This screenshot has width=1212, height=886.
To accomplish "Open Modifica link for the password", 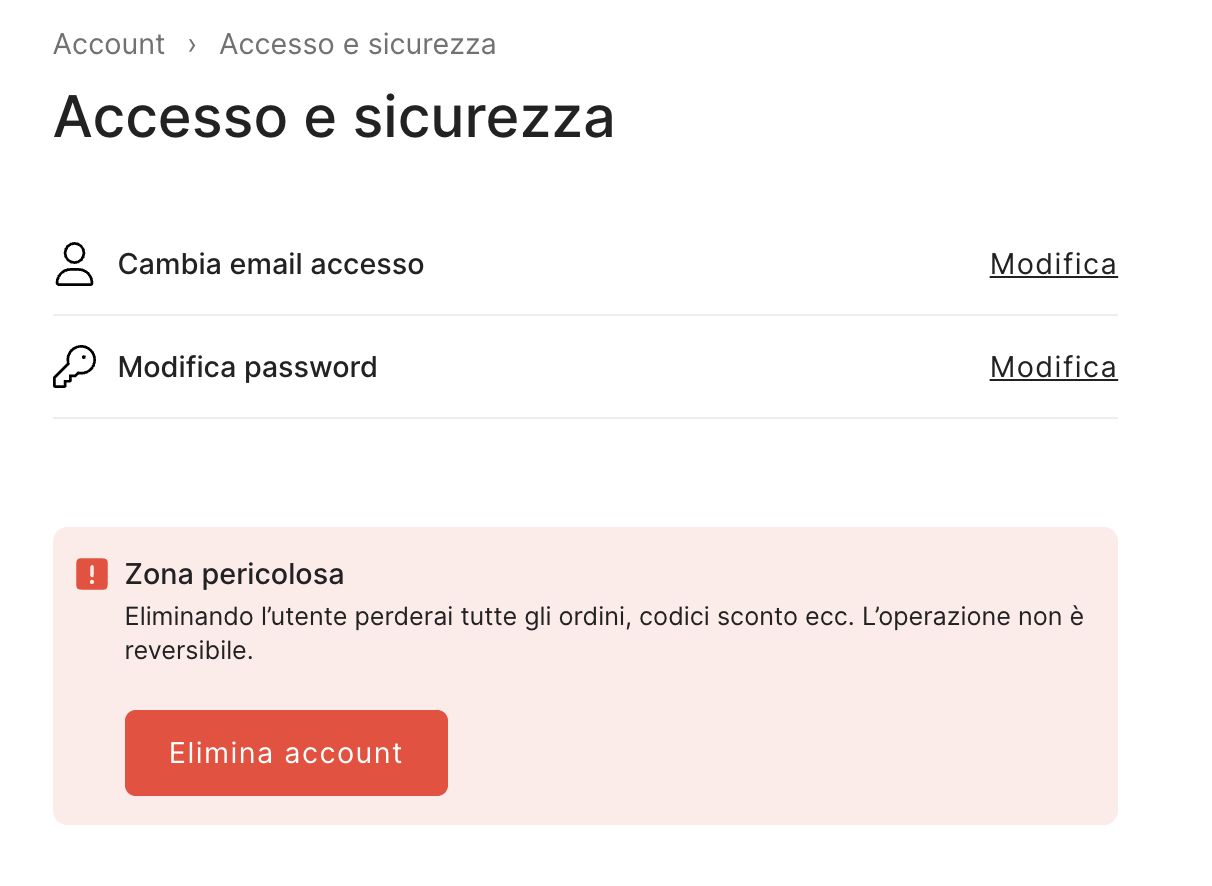I will point(1053,367).
